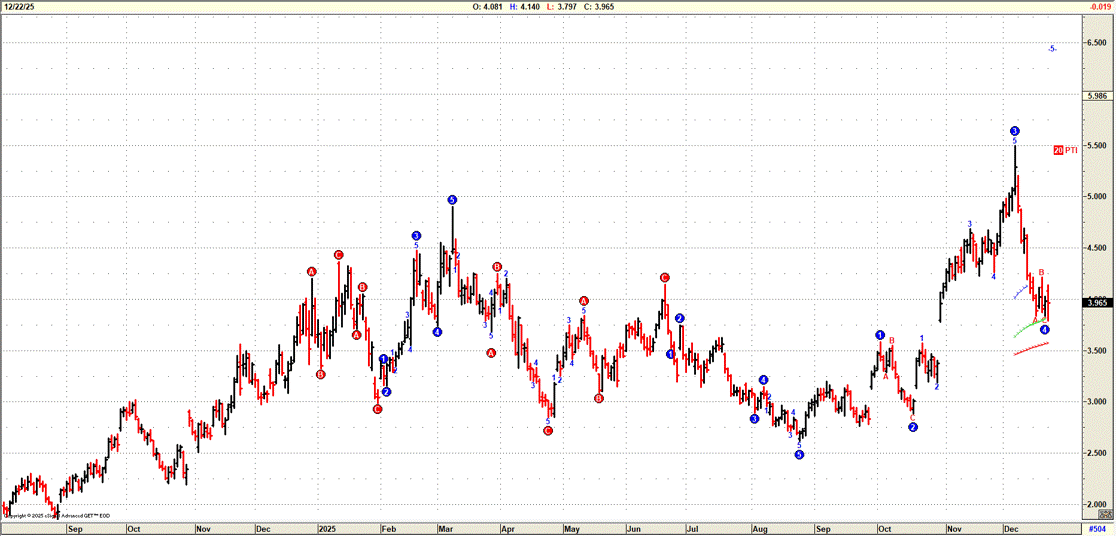Viewport: 1116px width, 536px height.
Task: Click the red circled C at June peak
Action: tap(664, 277)
